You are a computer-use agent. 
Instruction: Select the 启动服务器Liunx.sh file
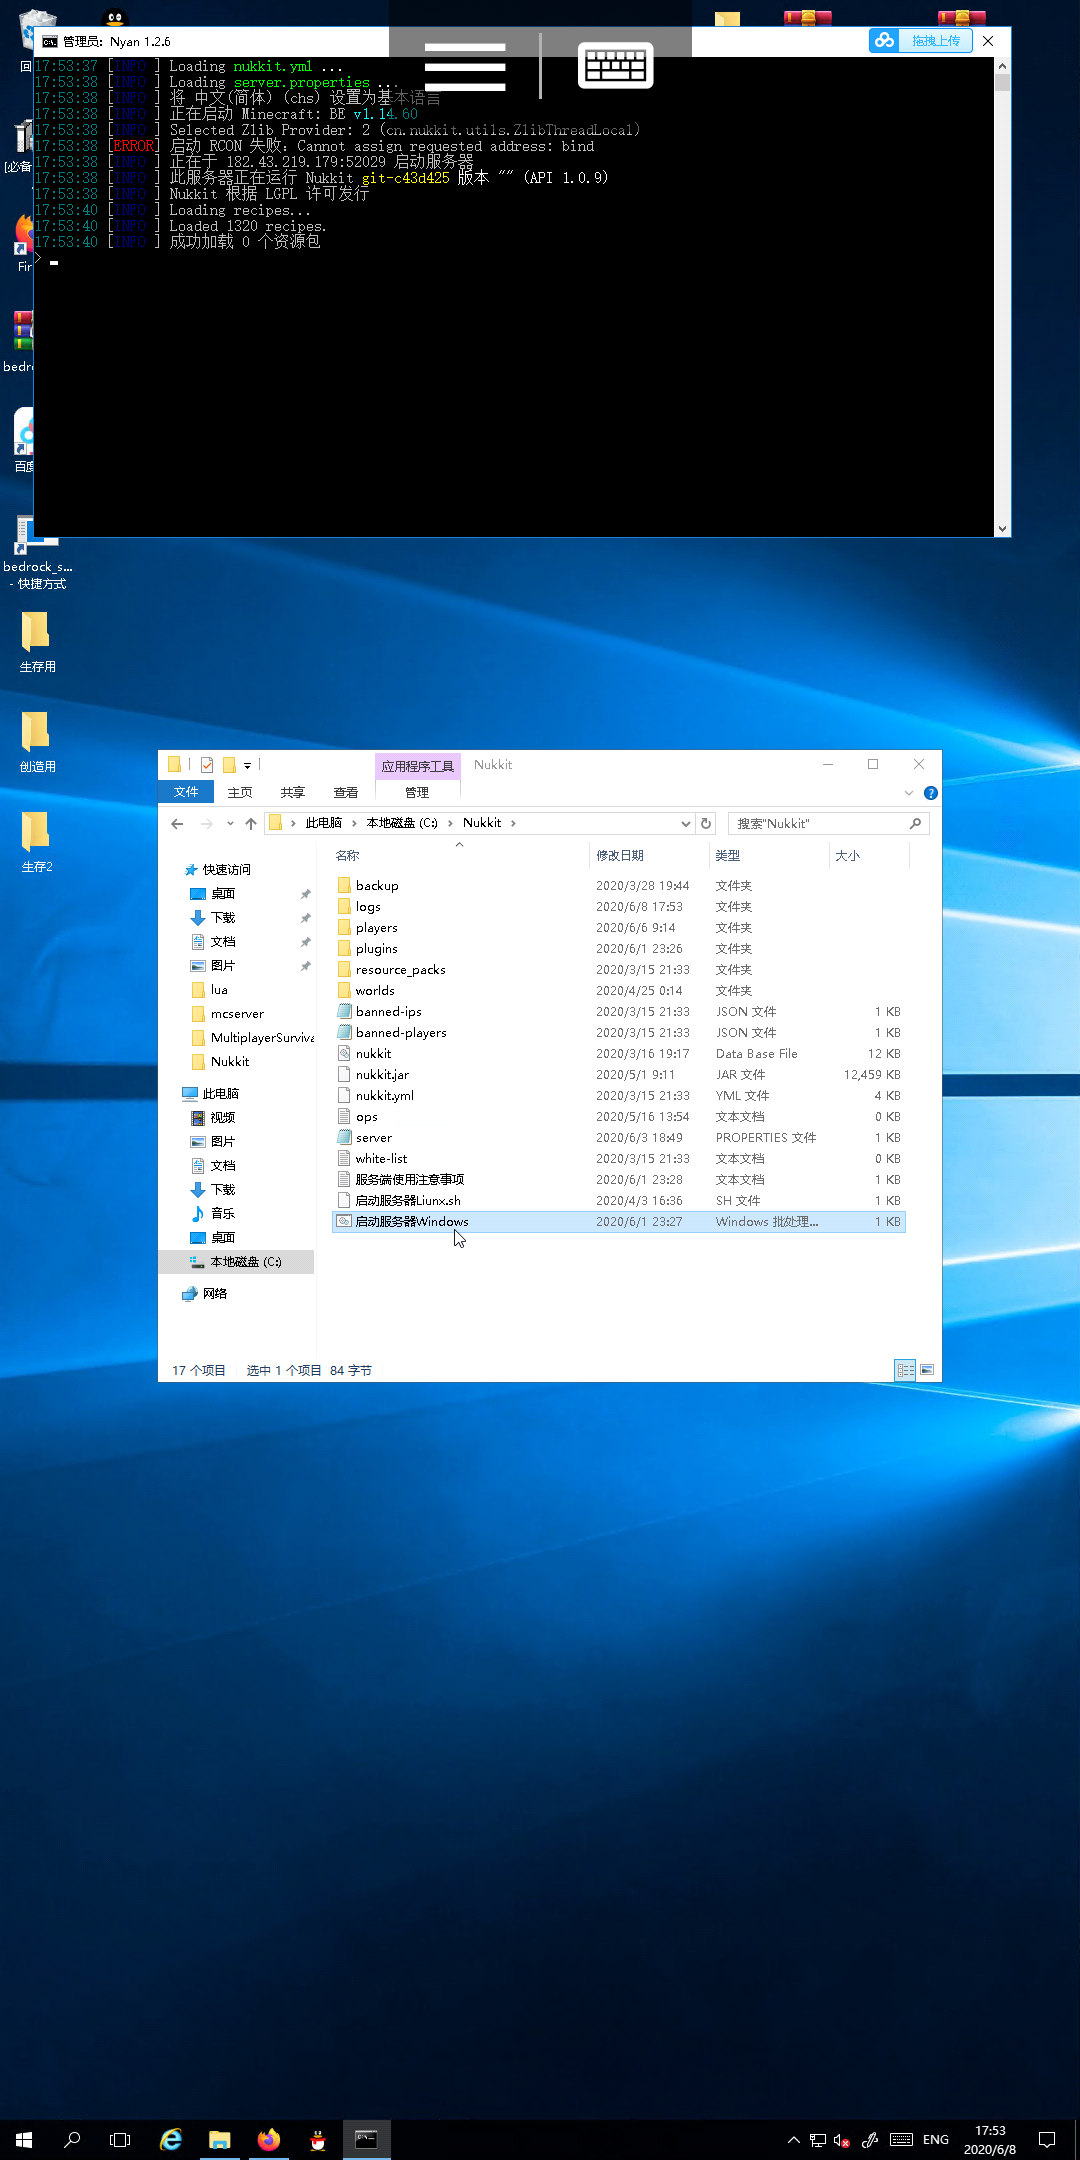618,1201
